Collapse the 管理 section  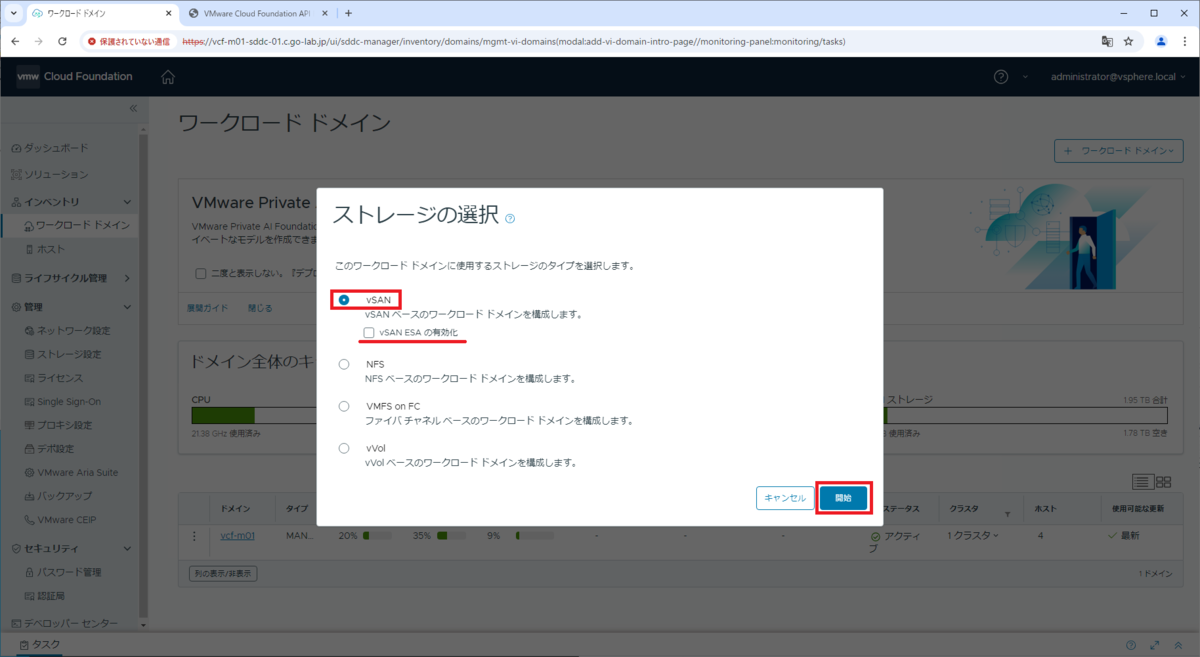(127, 307)
